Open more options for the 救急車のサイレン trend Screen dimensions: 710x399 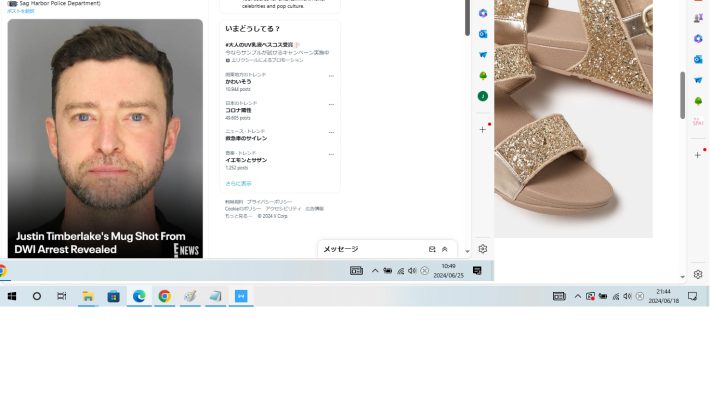[331, 133]
